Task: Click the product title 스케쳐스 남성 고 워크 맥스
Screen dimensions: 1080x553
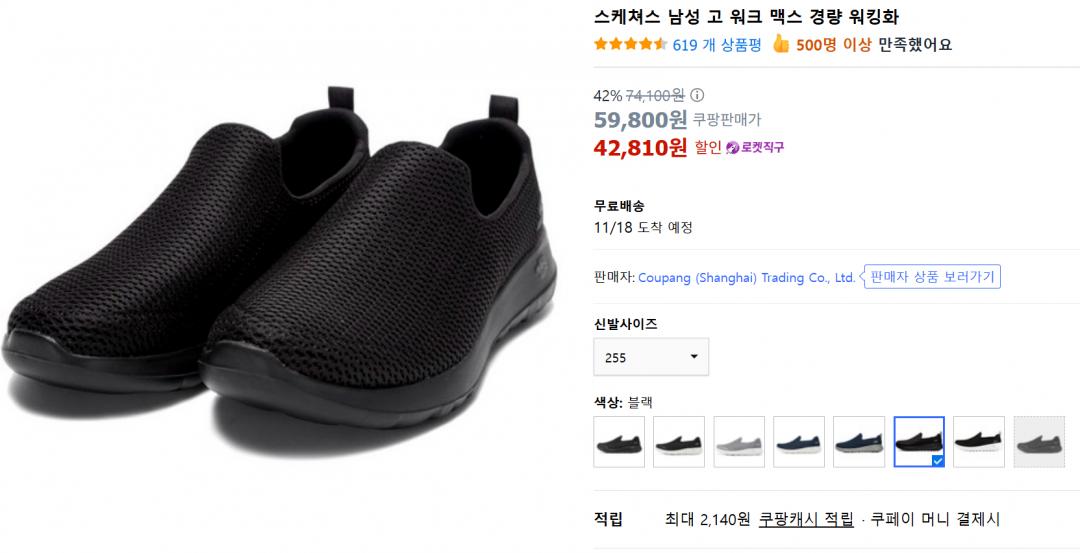Action: tap(739, 17)
